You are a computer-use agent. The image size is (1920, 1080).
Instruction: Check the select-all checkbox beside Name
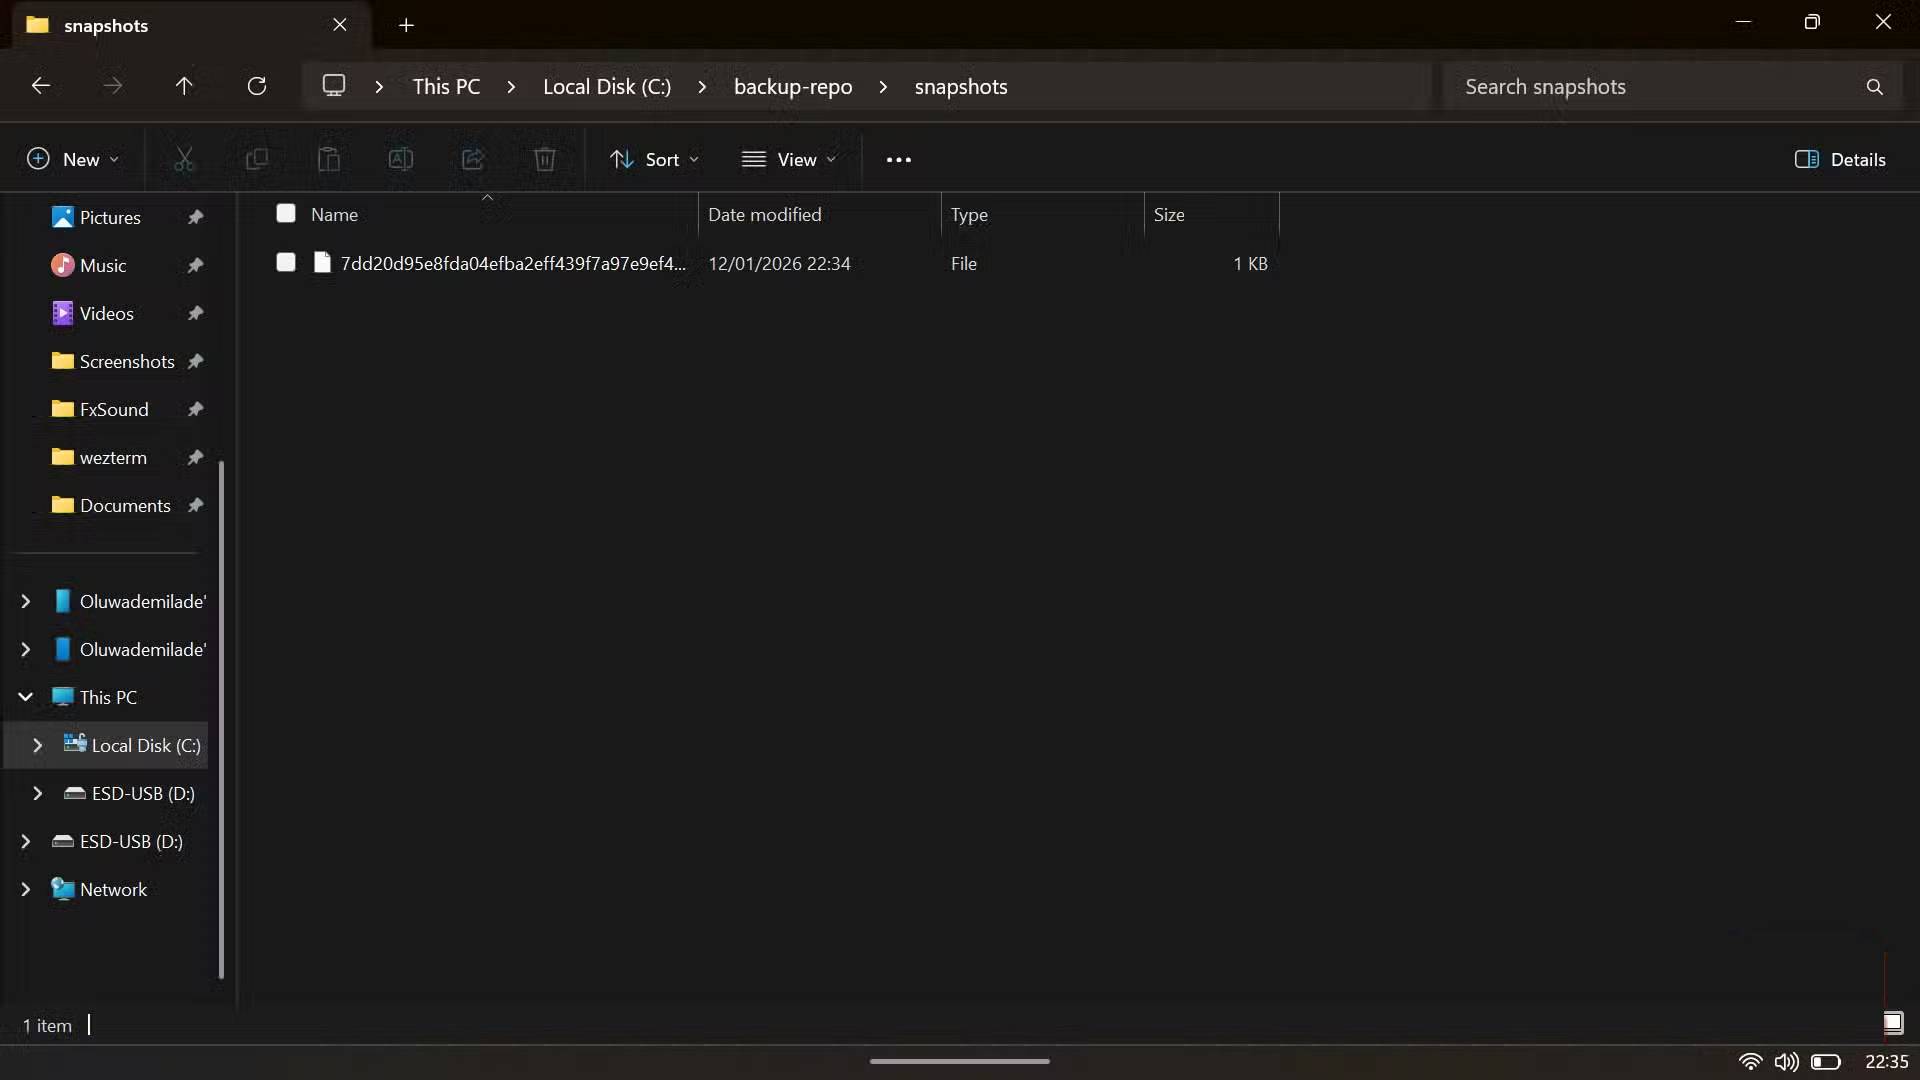click(x=286, y=213)
